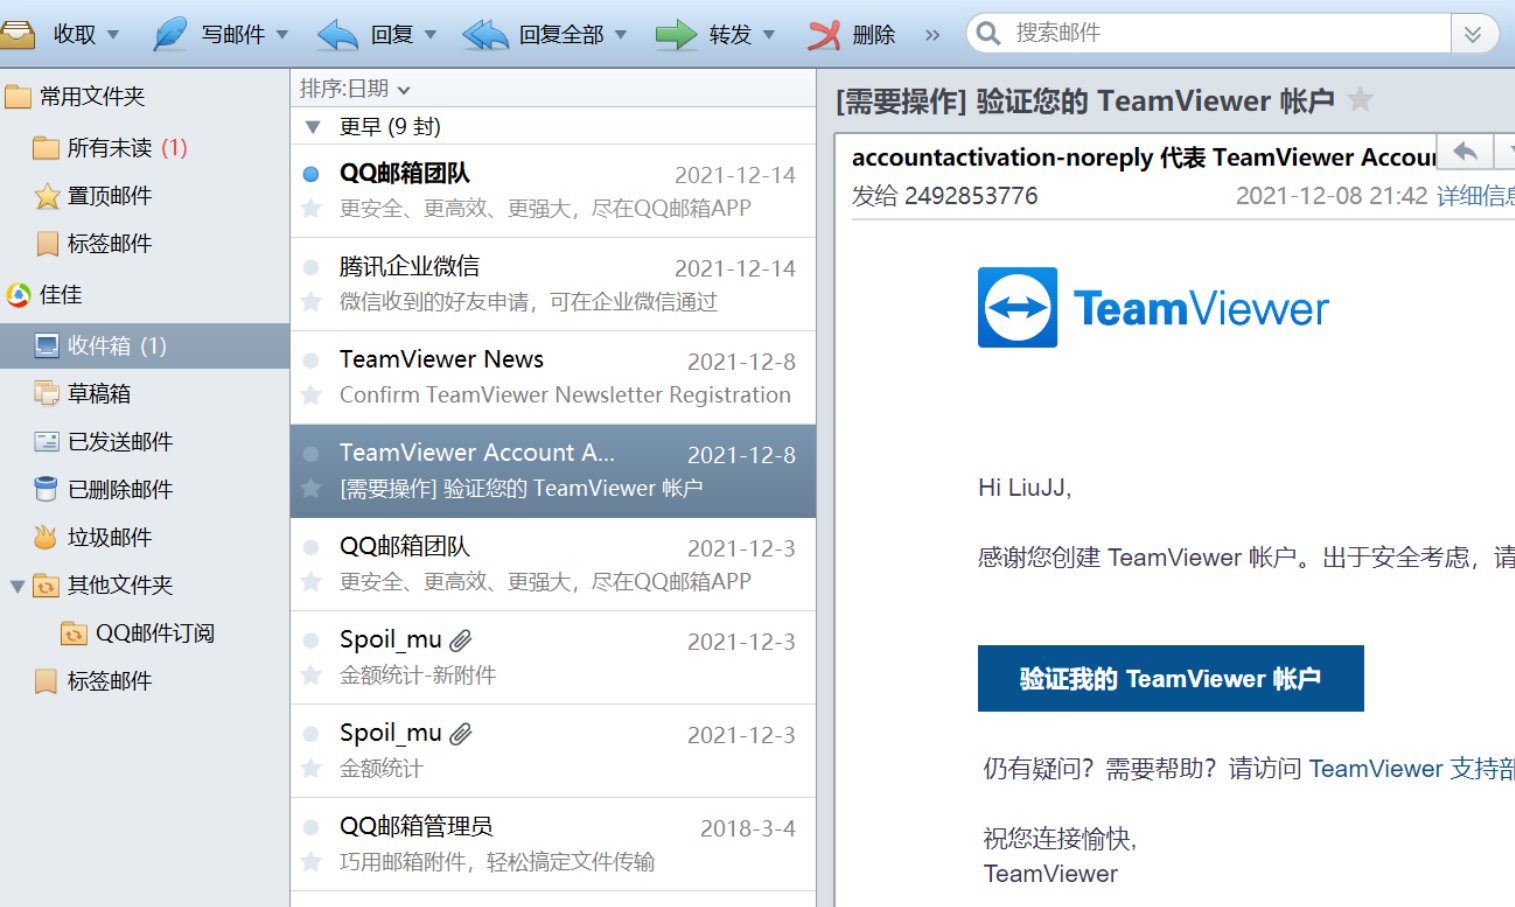Expand the 写邮件 dropdown arrow
1515x907 pixels.
coord(282,35)
